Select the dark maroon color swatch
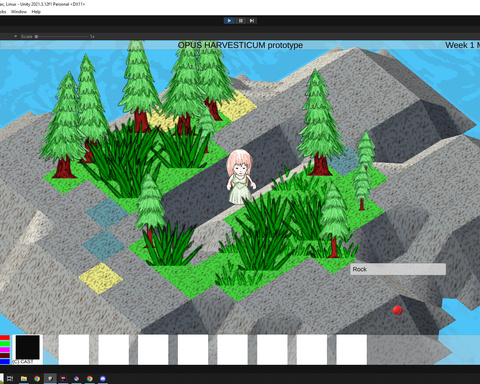This screenshot has width=480, height=384. click(x=5, y=356)
